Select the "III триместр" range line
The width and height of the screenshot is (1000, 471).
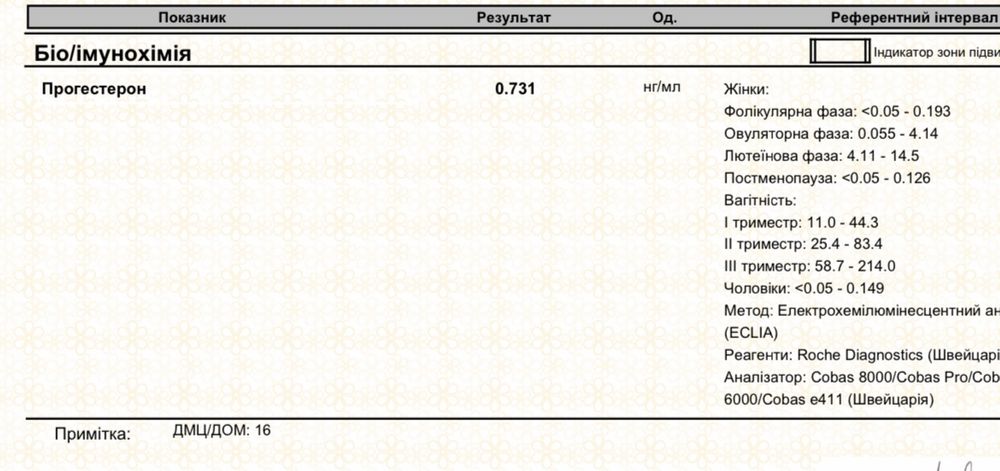[809, 266]
